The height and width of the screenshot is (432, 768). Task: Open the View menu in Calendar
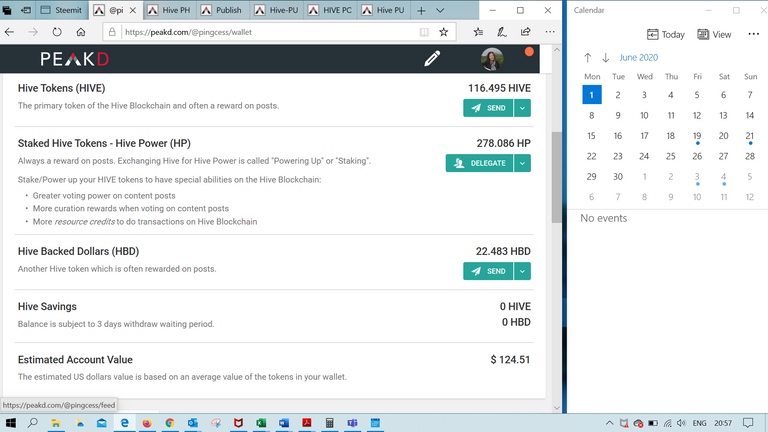(714, 35)
